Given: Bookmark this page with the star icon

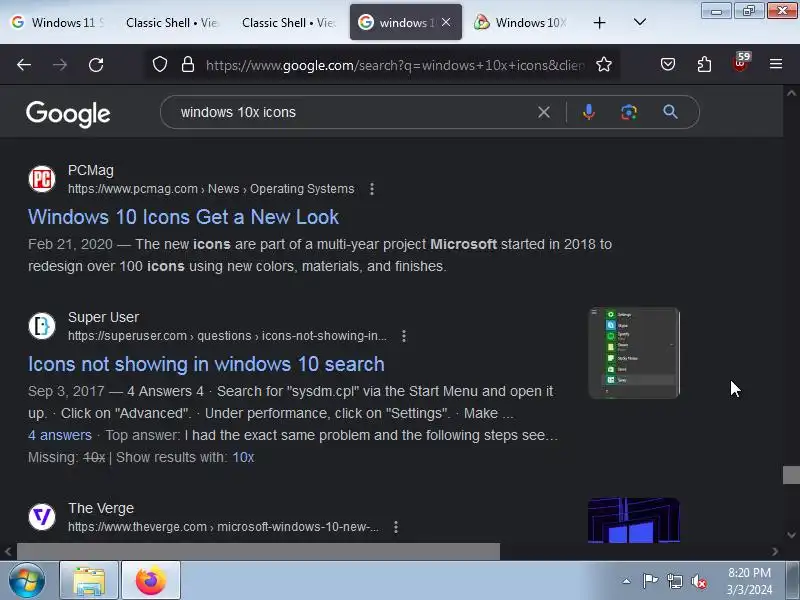Looking at the screenshot, I should tap(604, 64).
